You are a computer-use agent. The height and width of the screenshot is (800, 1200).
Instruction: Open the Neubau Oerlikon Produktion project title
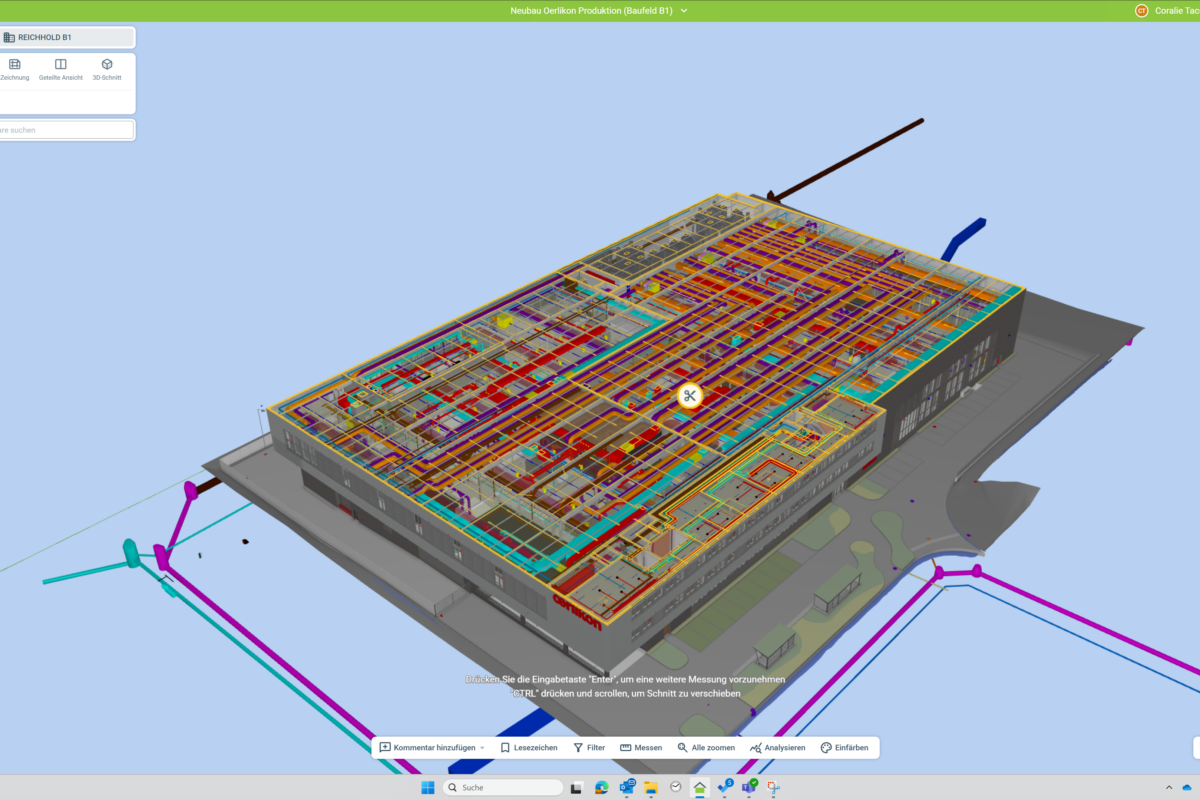(x=591, y=11)
